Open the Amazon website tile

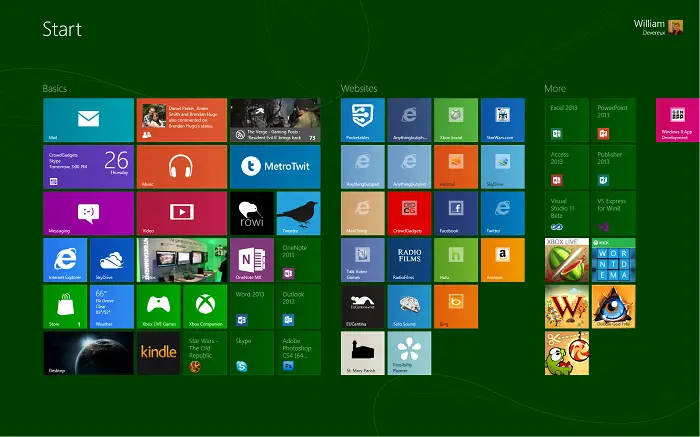[x=503, y=260]
